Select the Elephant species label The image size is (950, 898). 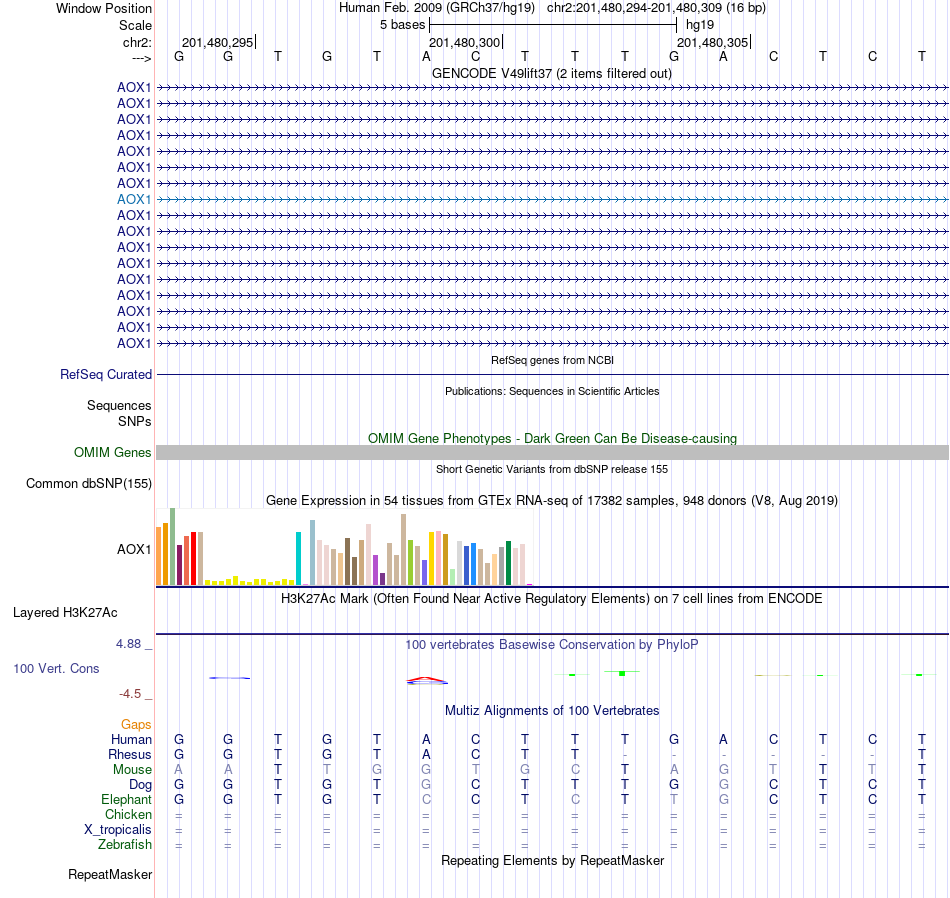[x=127, y=800]
